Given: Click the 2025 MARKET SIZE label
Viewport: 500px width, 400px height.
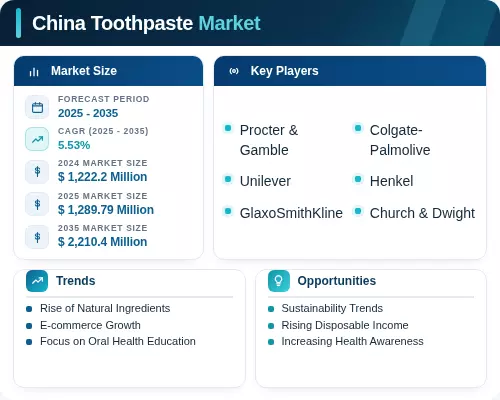Looking at the screenshot, I should point(103,196).
